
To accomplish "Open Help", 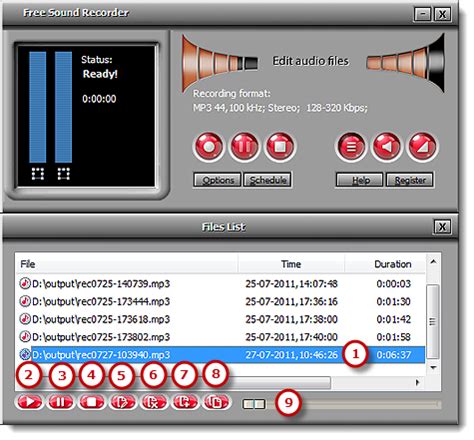I will [360, 180].
